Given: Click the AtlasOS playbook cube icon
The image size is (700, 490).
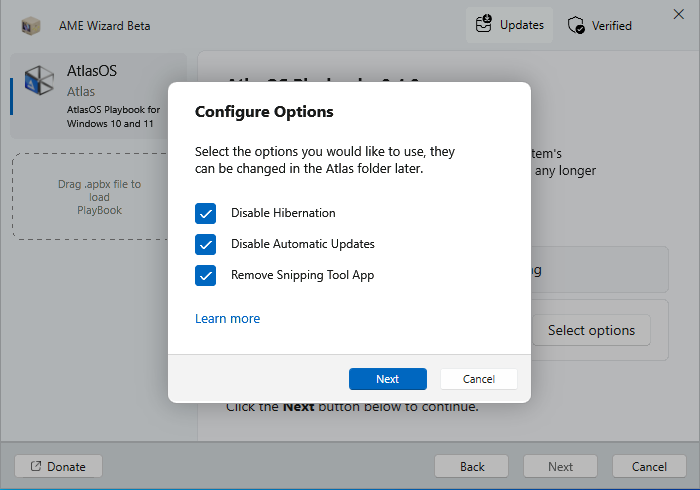Looking at the screenshot, I should [39, 81].
